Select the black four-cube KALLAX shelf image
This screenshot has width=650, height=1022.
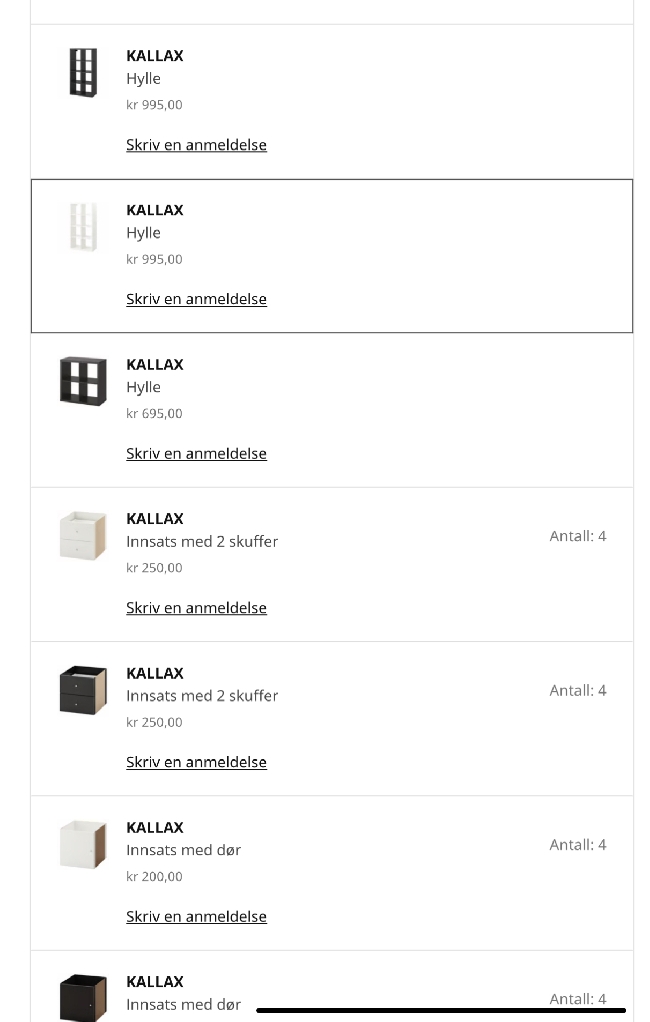pyautogui.click(x=83, y=381)
